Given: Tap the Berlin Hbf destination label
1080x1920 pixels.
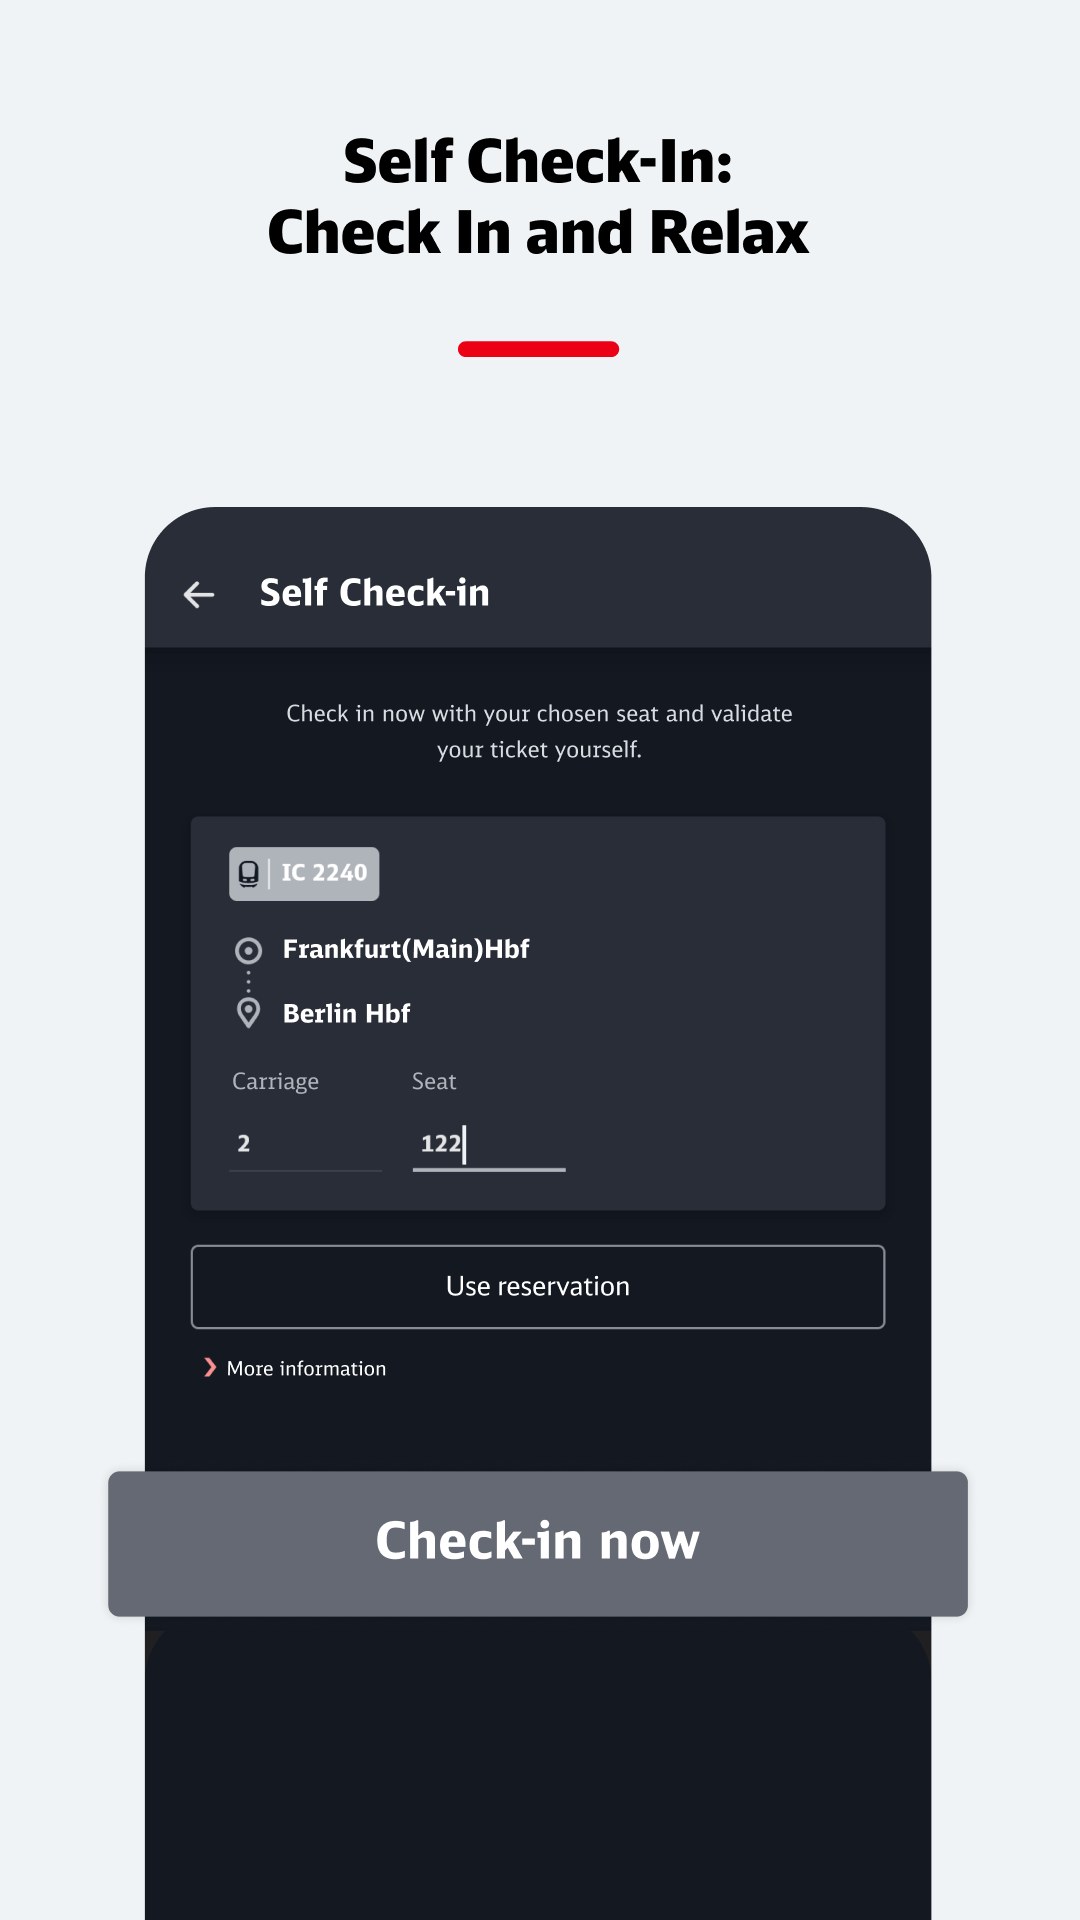Looking at the screenshot, I should 346,1013.
